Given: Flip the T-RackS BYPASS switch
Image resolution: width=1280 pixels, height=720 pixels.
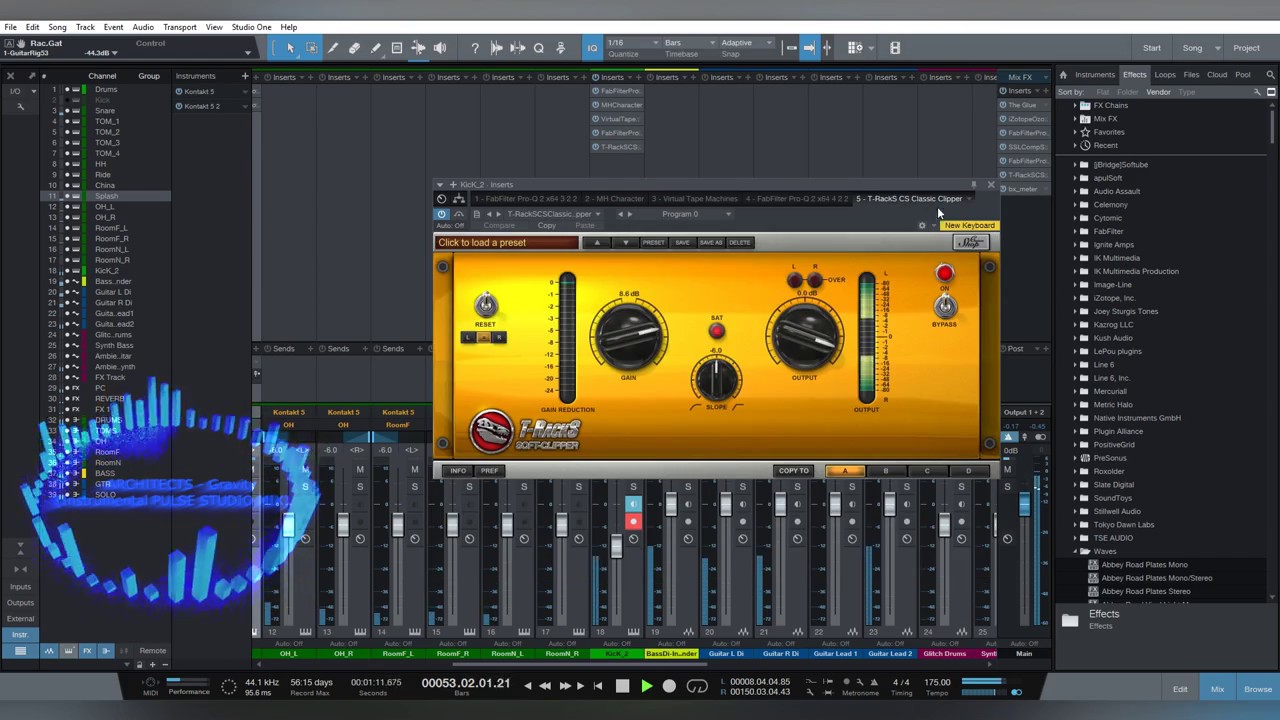Looking at the screenshot, I should (945, 306).
